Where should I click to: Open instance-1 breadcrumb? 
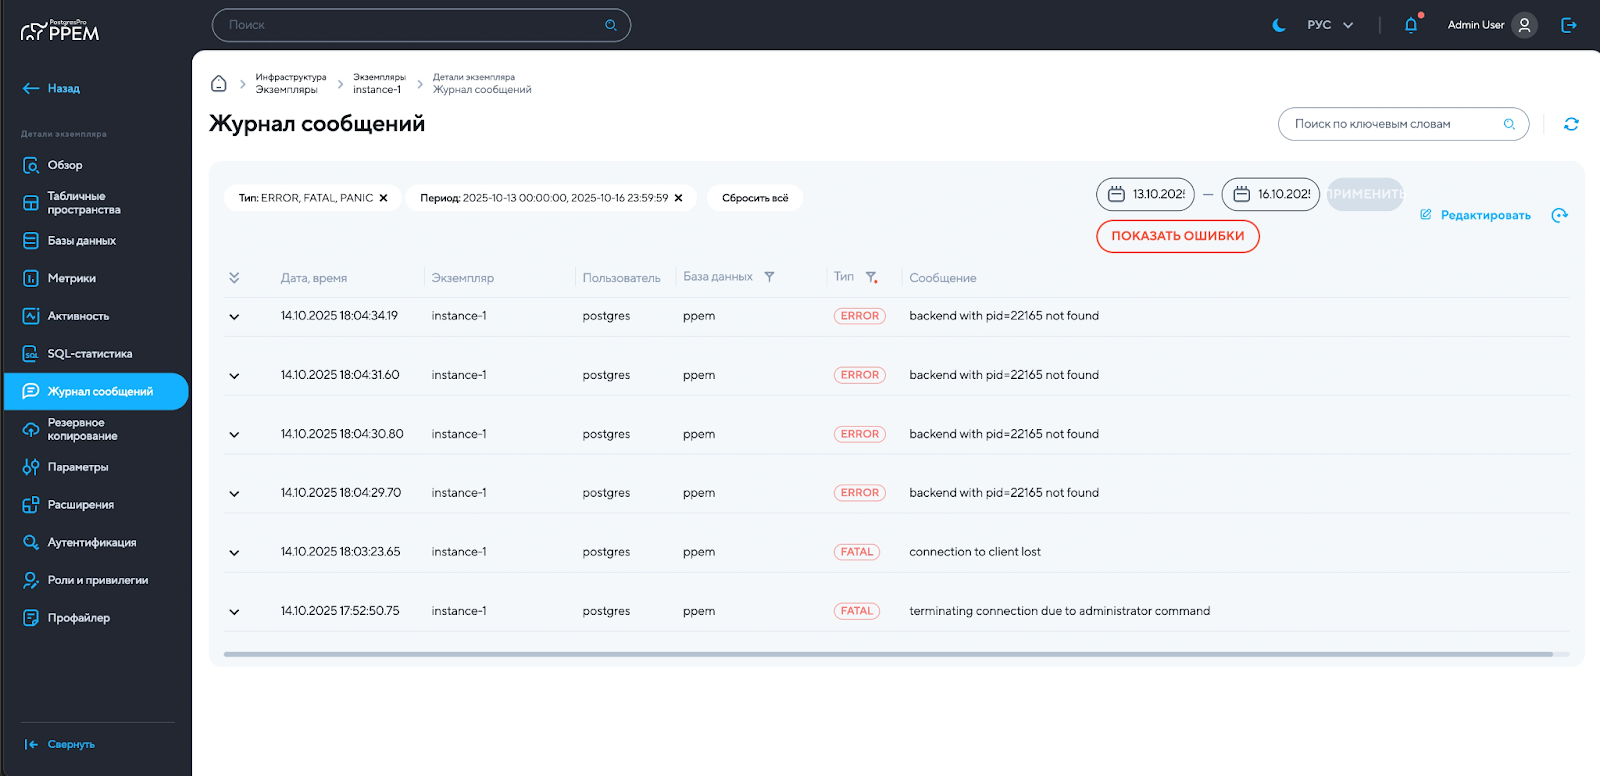click(379, 83)
